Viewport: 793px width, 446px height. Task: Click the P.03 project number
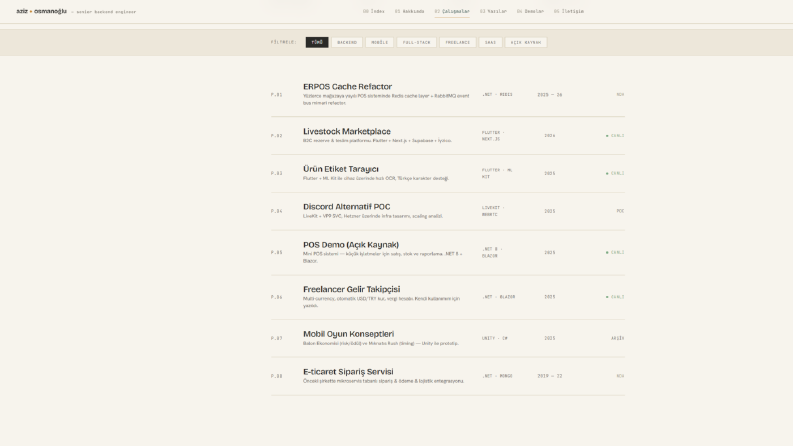277,173
